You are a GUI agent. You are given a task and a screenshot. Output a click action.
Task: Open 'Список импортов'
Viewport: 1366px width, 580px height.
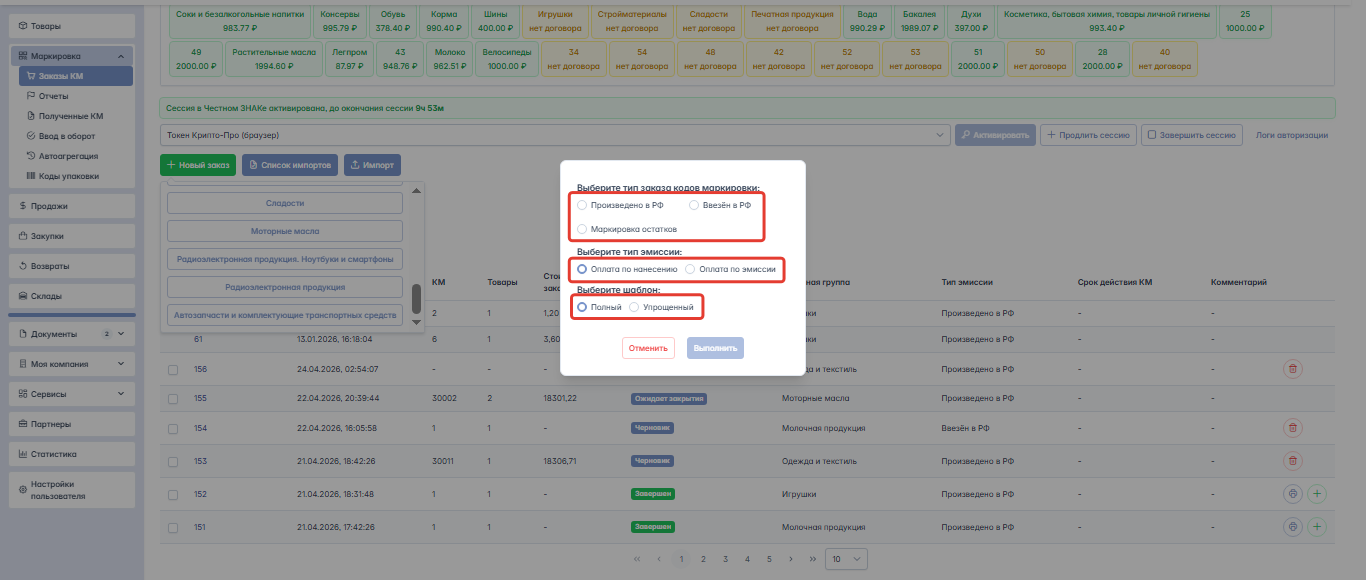(x=289, y=164)
